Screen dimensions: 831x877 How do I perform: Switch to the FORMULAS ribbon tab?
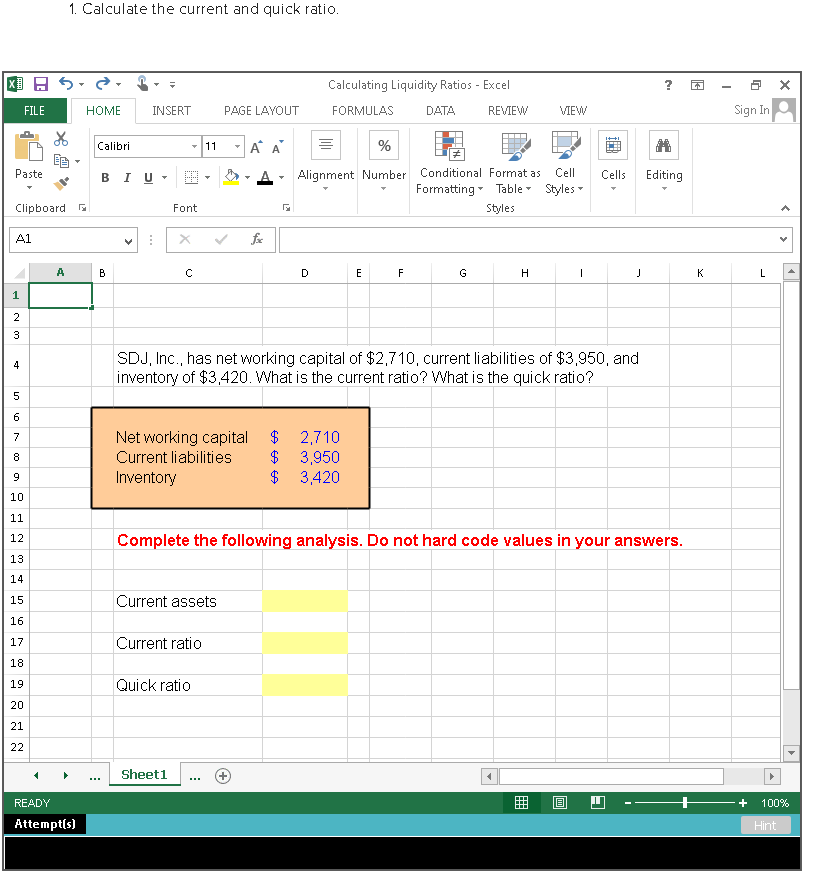click(362, 111)
